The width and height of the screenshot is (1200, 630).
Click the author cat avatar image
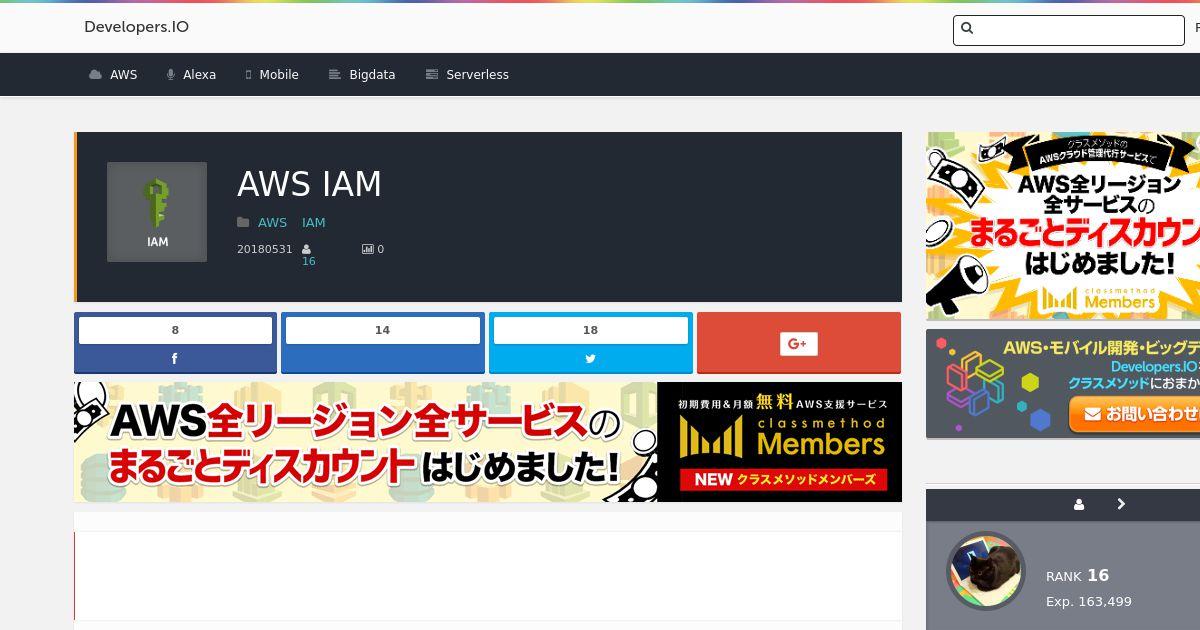(x=986, y=571)
